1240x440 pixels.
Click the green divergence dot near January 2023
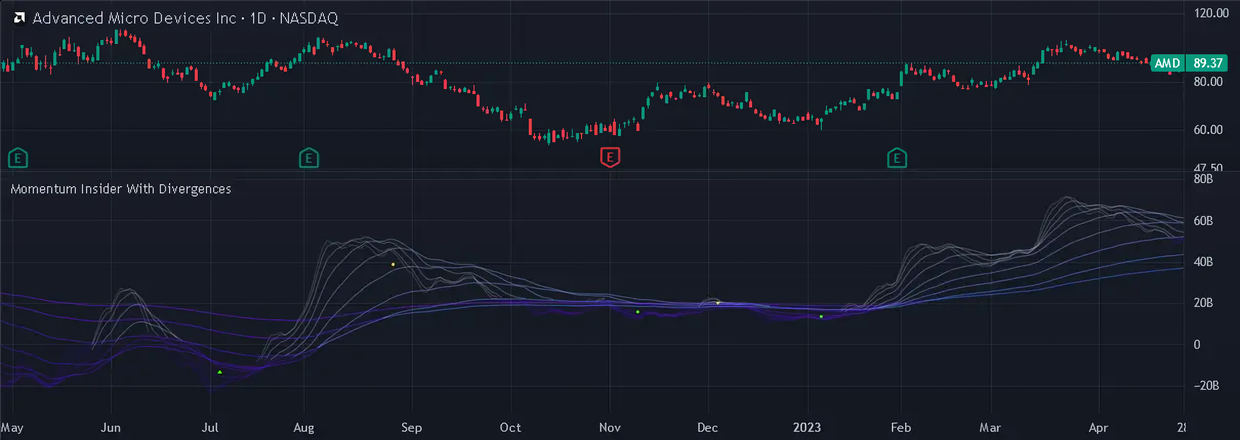pos(821,317)
